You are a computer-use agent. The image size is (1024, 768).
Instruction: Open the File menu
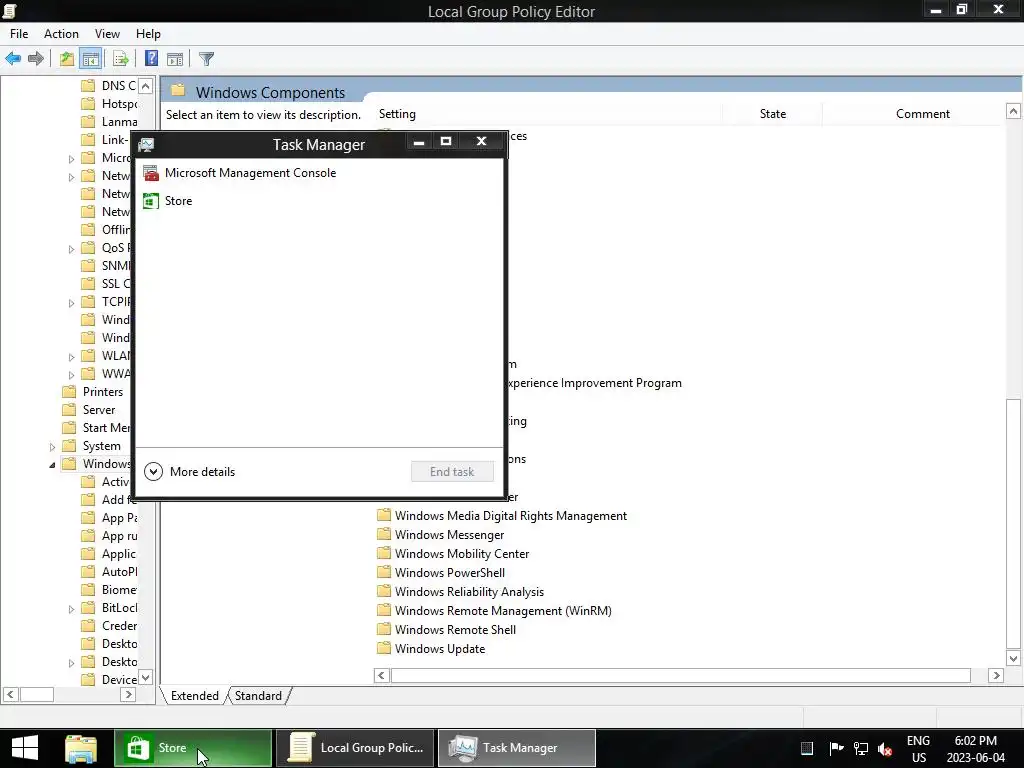tap(19, 34)
